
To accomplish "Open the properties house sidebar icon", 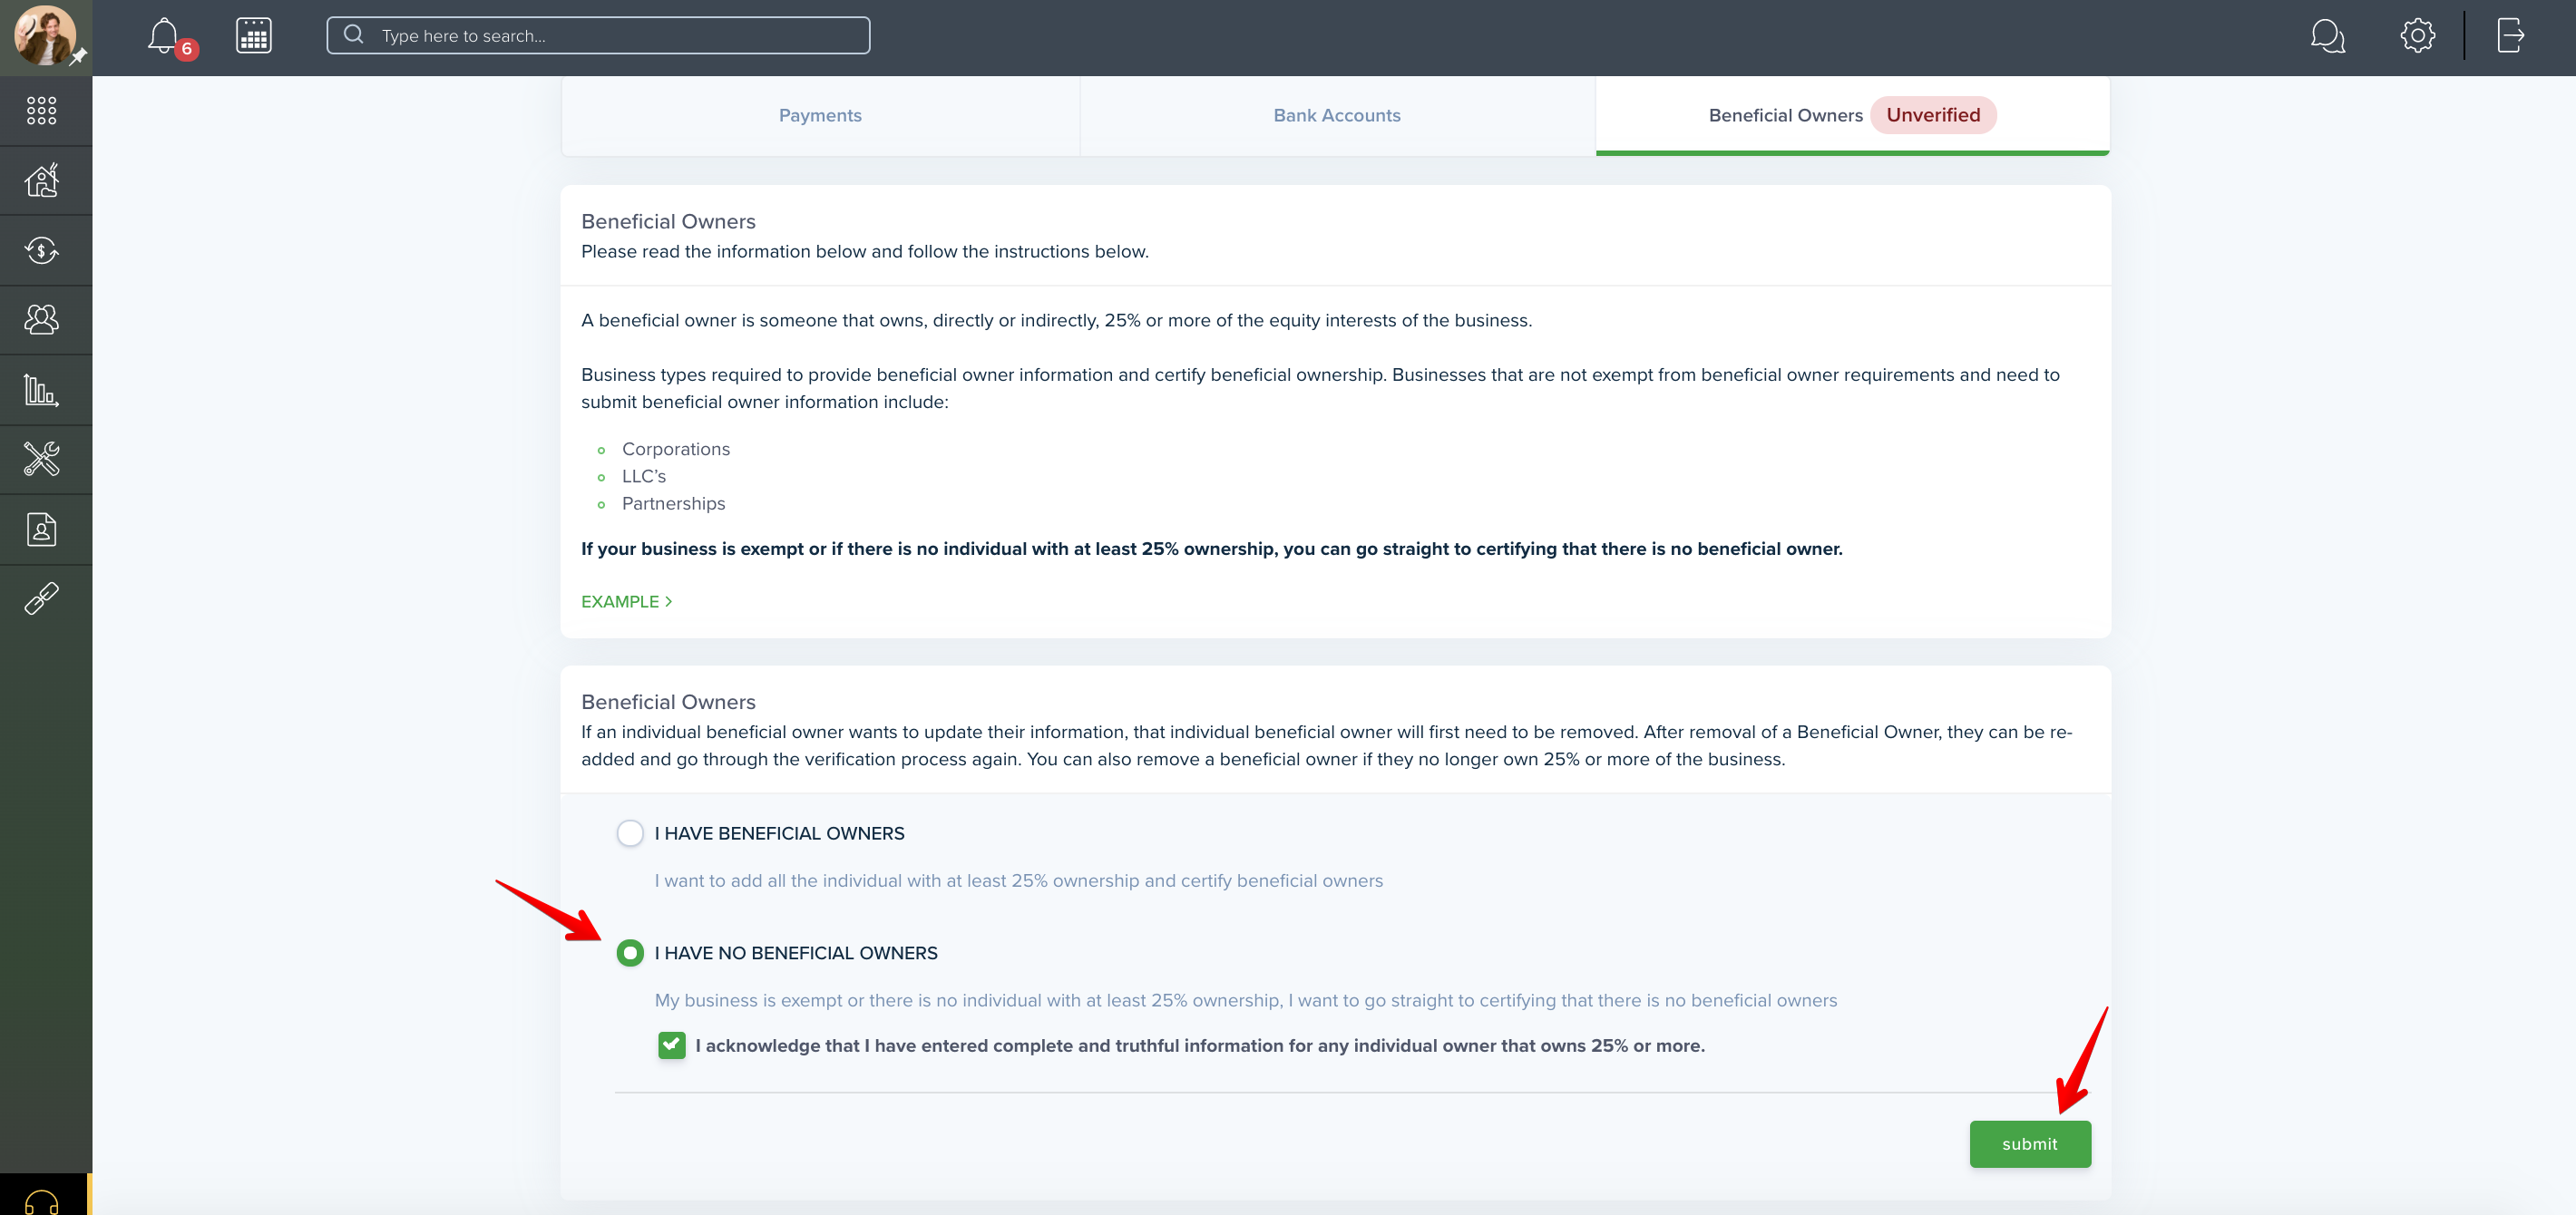I will 42,180.
